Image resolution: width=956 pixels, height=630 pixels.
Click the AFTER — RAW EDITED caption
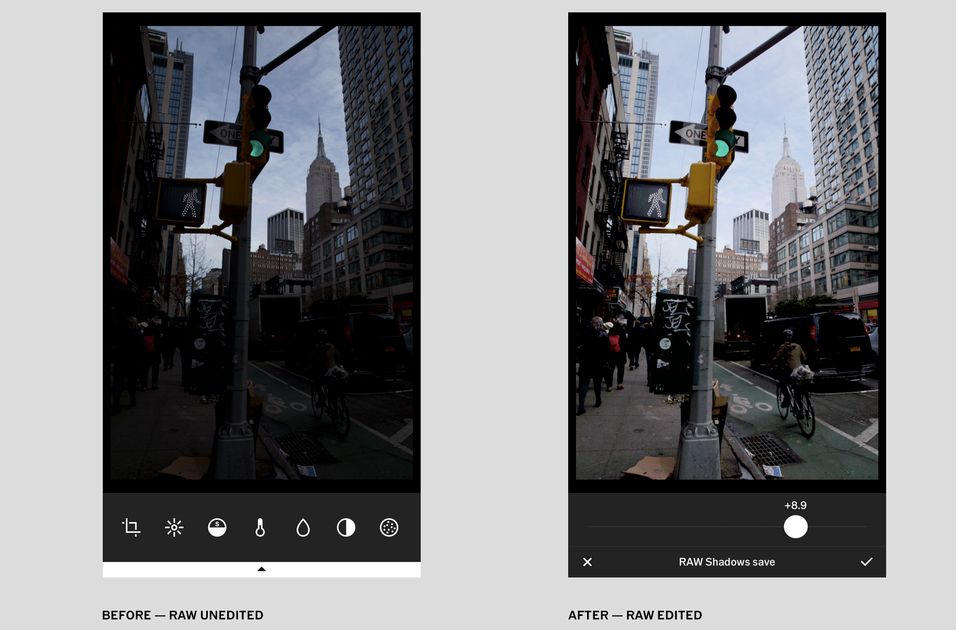635,615
